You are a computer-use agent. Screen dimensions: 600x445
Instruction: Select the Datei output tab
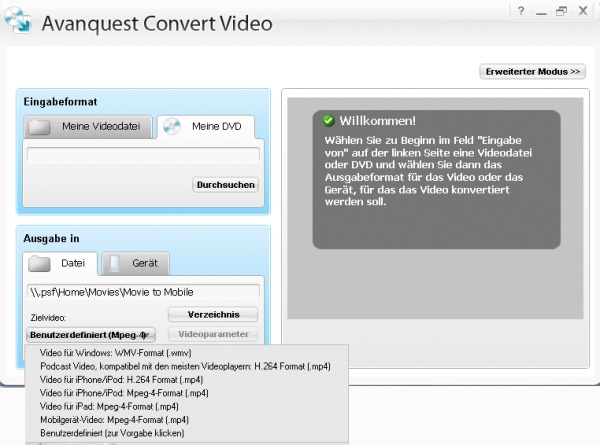[60, 263]
